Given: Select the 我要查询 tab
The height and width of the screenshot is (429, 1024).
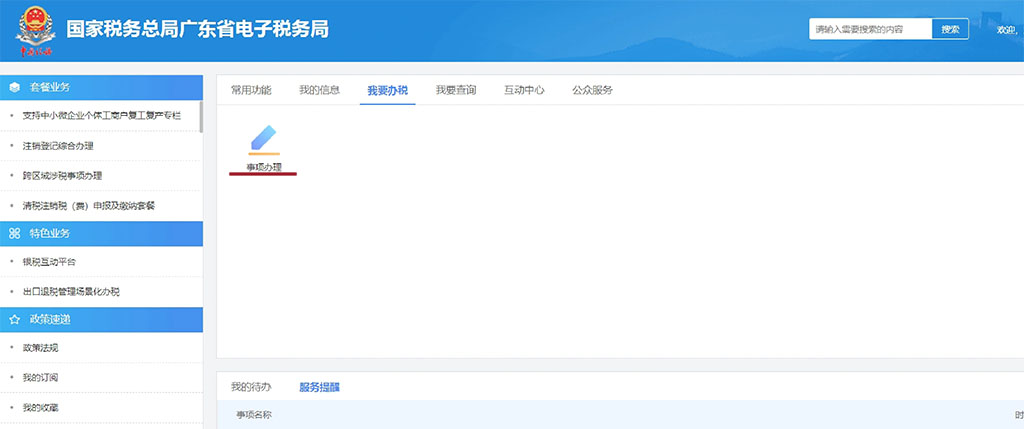Looking at the screenshot, I should [x=456, y=90].
